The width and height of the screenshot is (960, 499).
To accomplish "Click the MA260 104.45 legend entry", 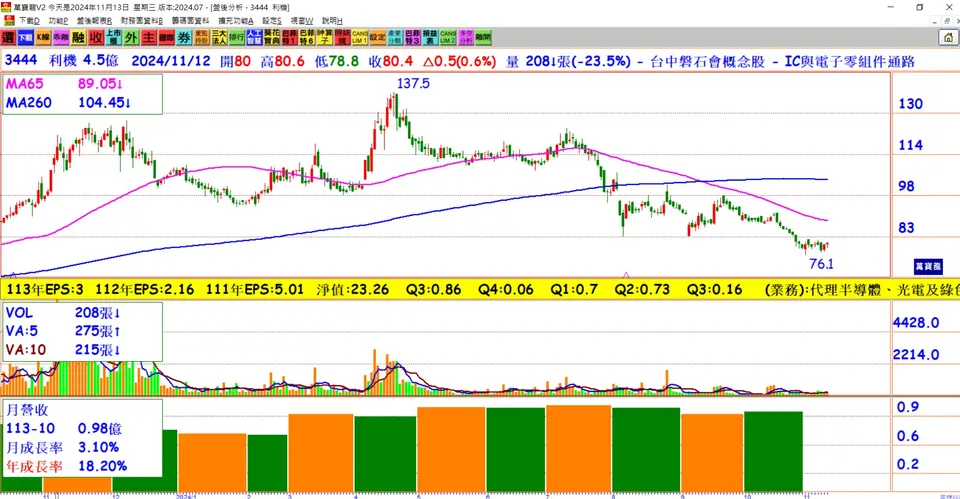I will point(68,103).
